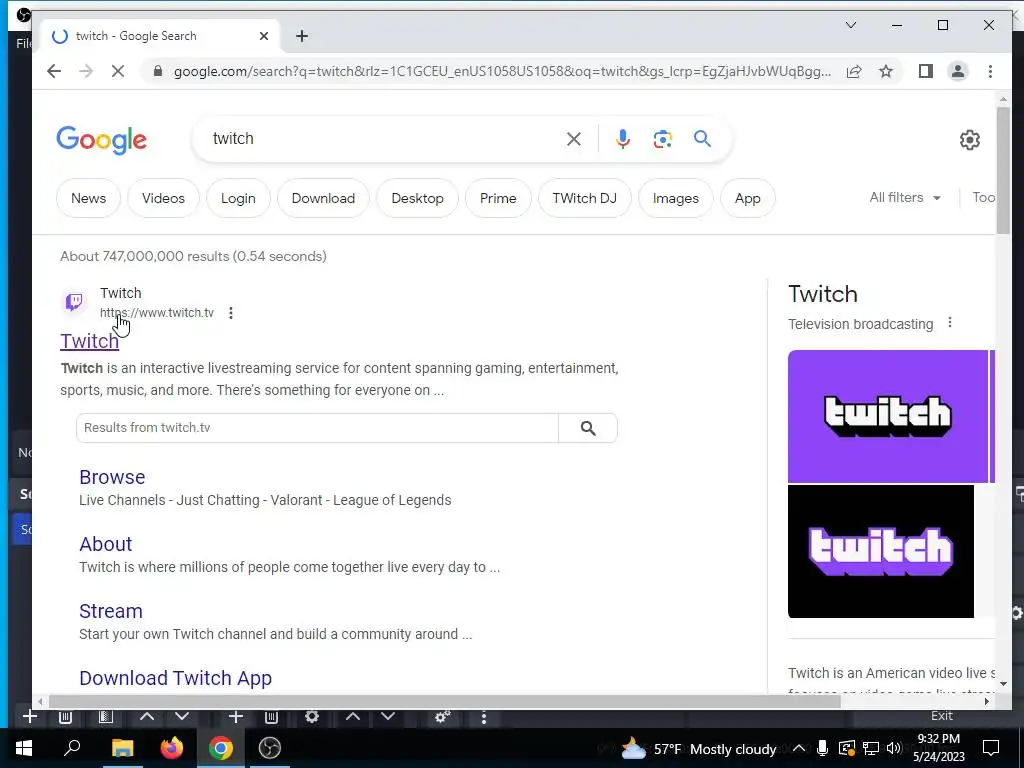Select the Videos filter chip
Screen dimensions: 1024x768
pos(163,198)
